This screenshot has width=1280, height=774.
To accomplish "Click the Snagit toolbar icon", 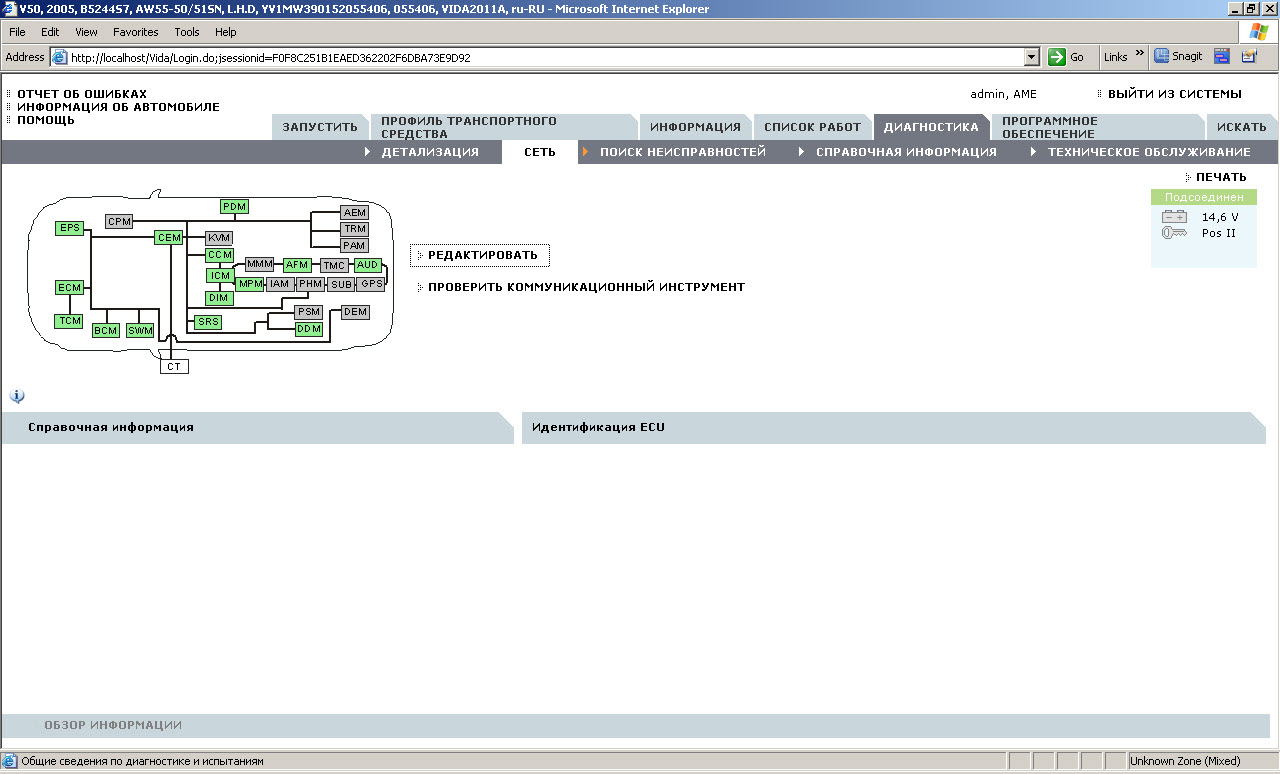I will pyautogui.click(x=1178, y=57).
